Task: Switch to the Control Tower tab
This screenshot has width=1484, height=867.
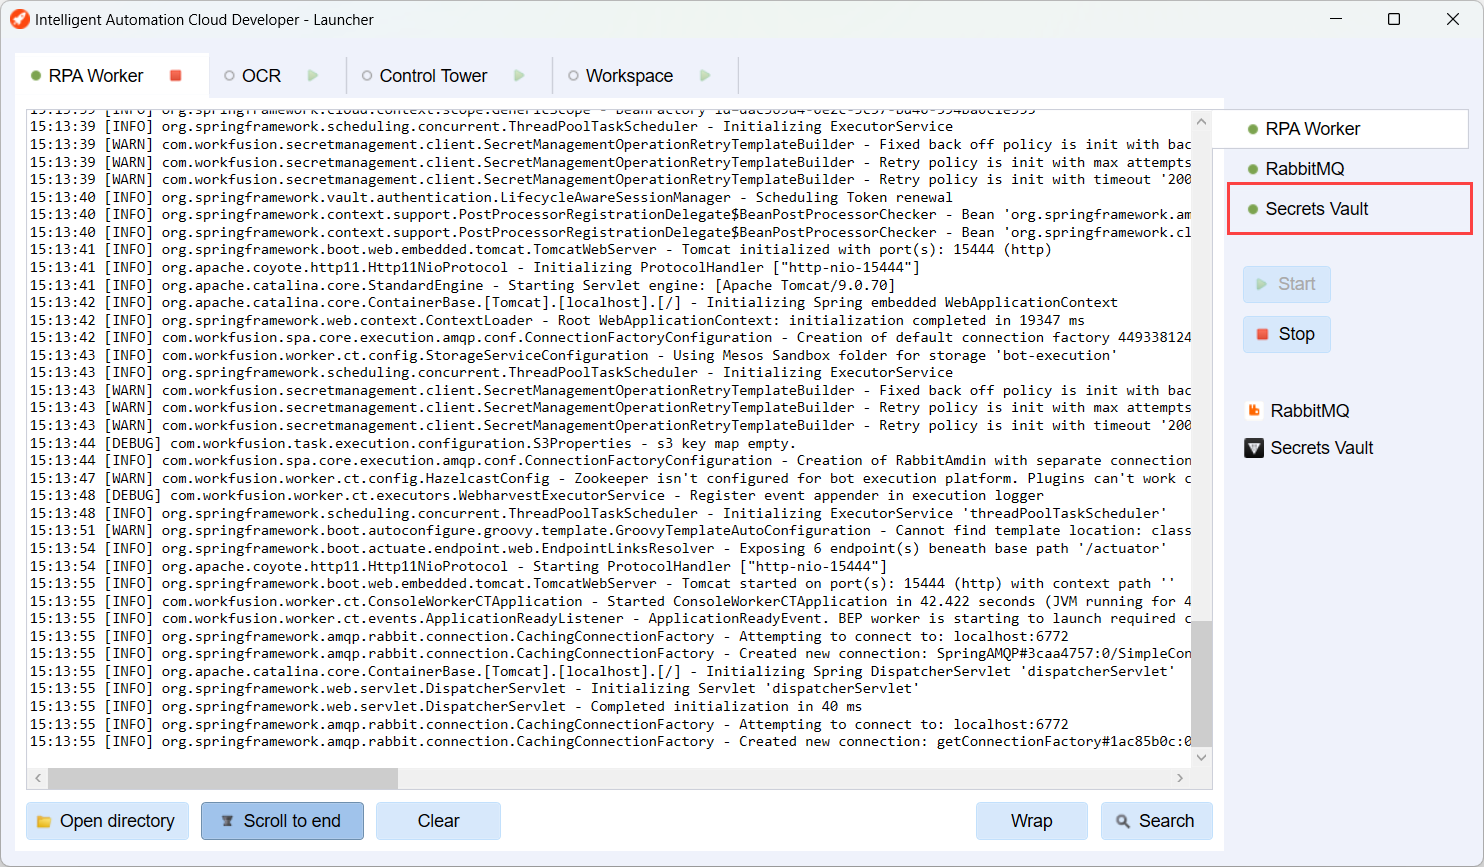Action: pos(433,76)
